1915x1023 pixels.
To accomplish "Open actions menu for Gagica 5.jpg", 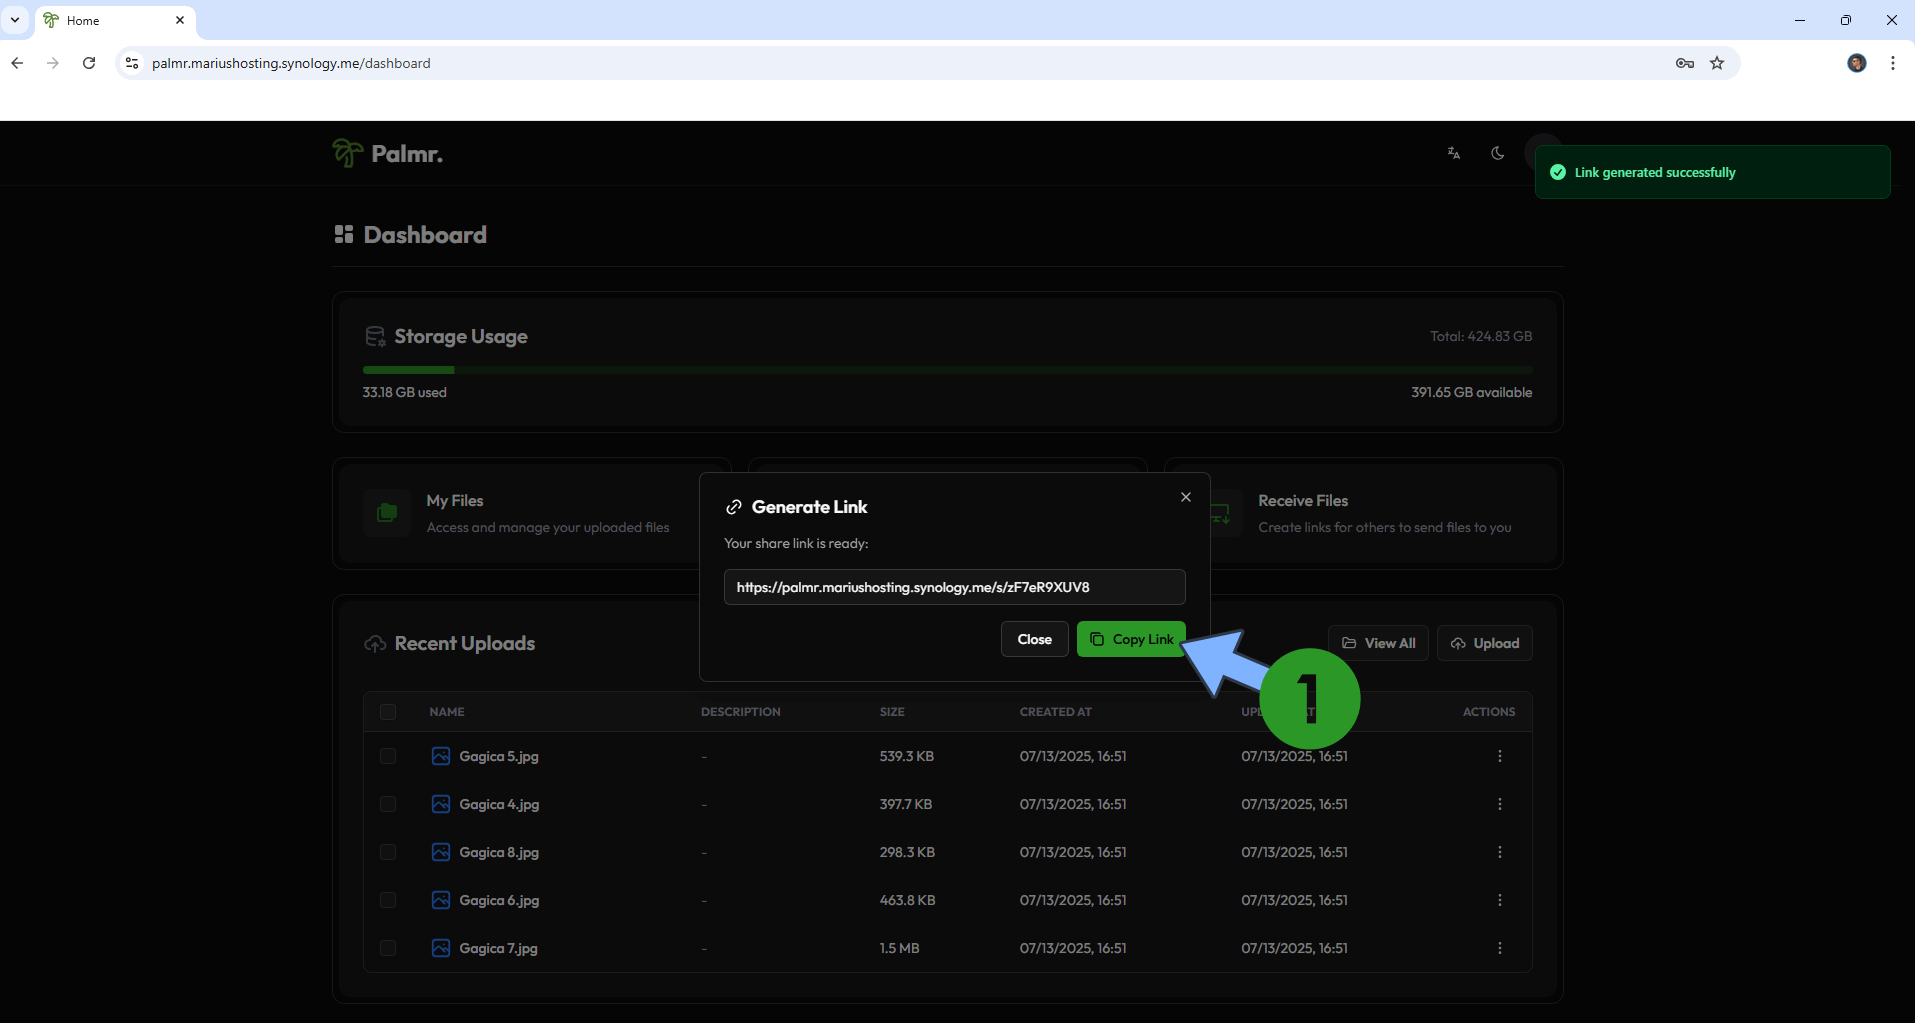I will pos(1500,756).
